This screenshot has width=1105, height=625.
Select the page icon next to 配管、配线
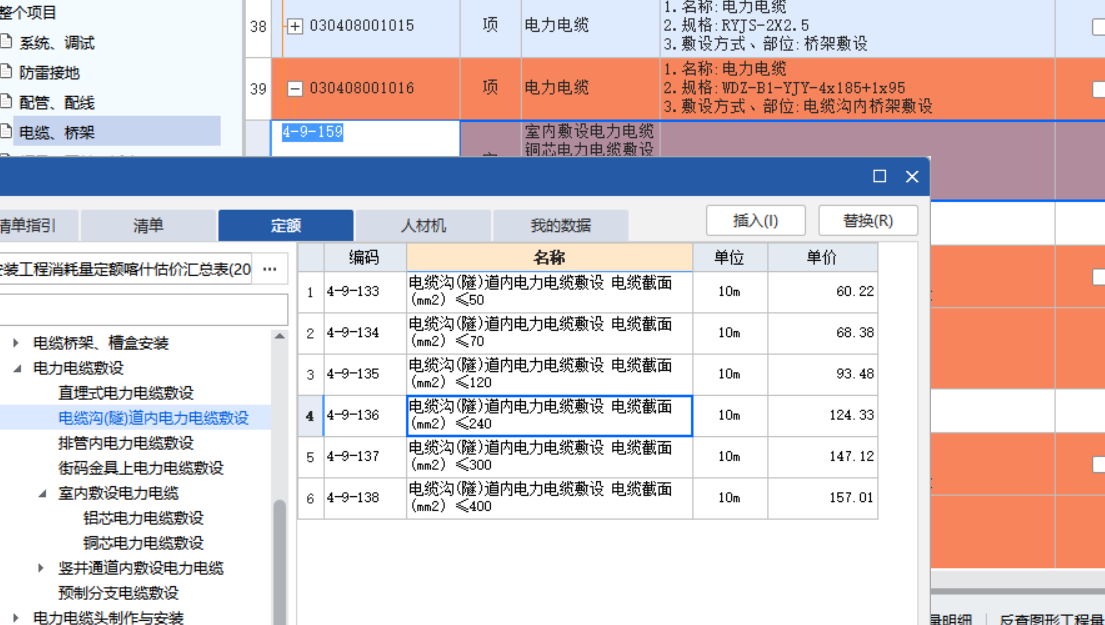(x=7, y=101)
